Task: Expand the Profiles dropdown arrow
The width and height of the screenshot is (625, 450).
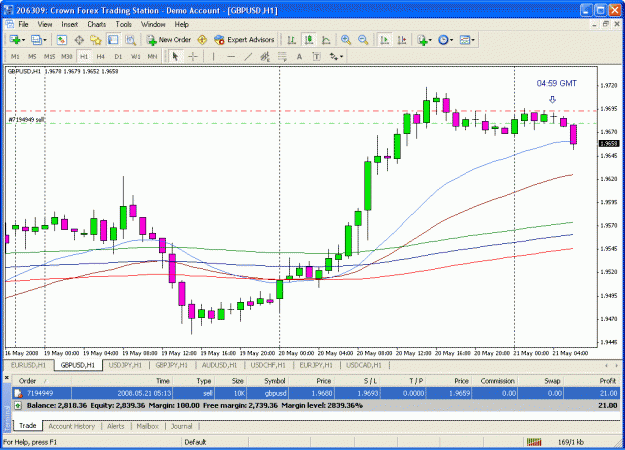Action: (x=45, y=40)
